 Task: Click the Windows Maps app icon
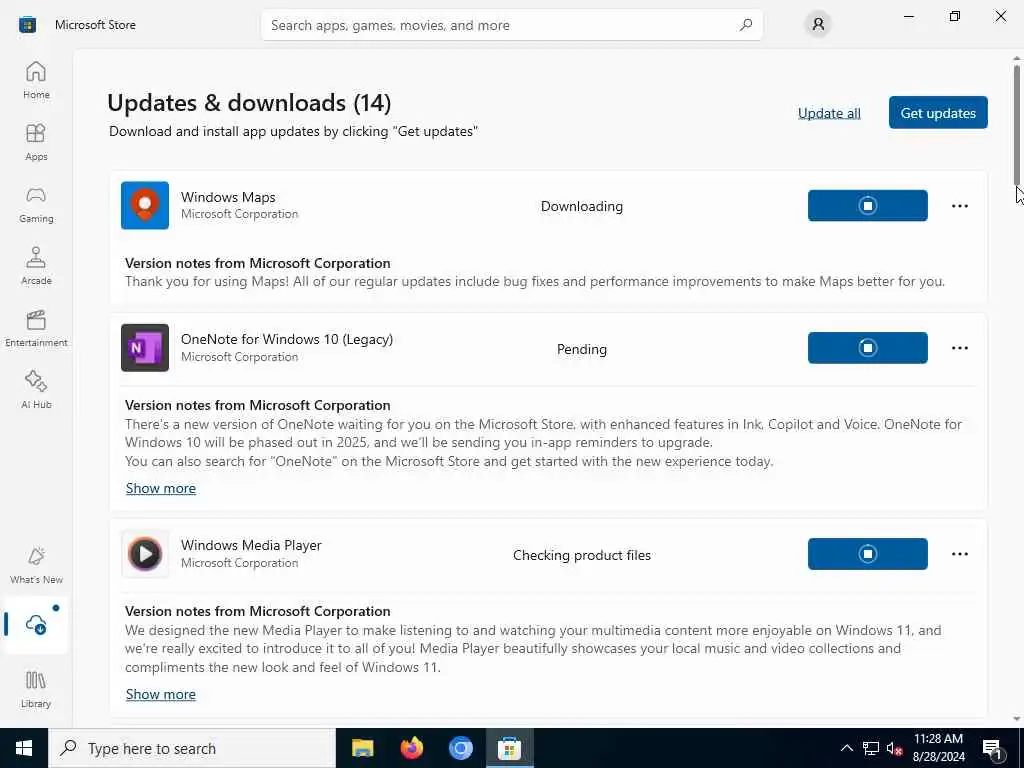coord(145,206)
